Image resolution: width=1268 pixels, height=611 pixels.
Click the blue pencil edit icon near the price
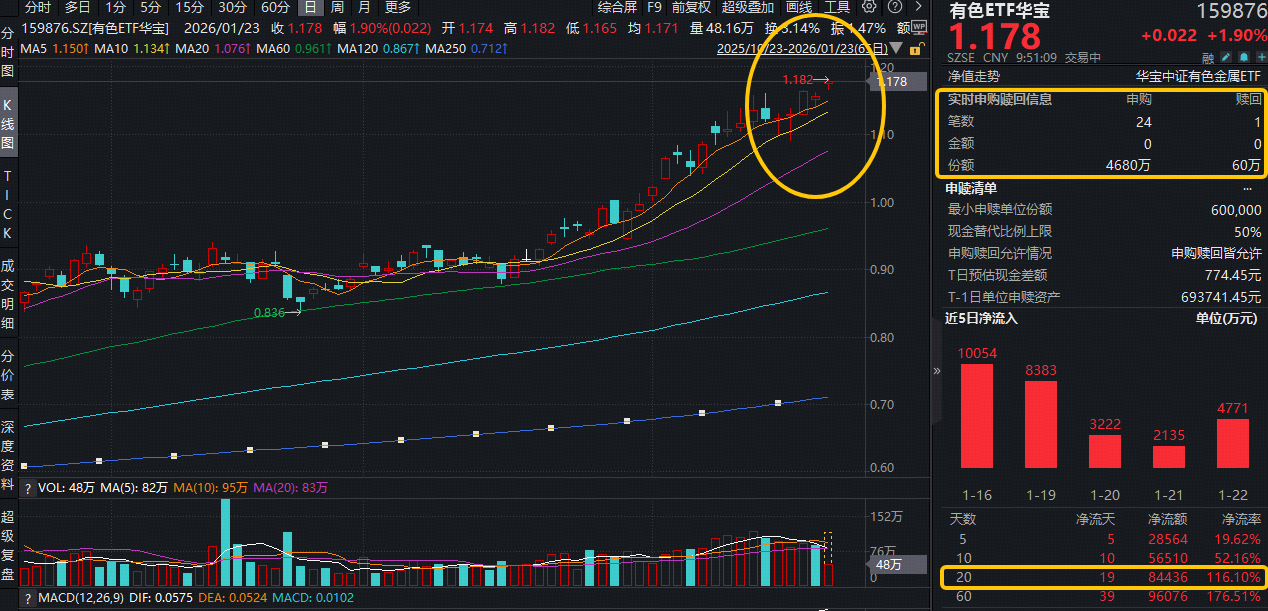click(x=1225, y=57)
